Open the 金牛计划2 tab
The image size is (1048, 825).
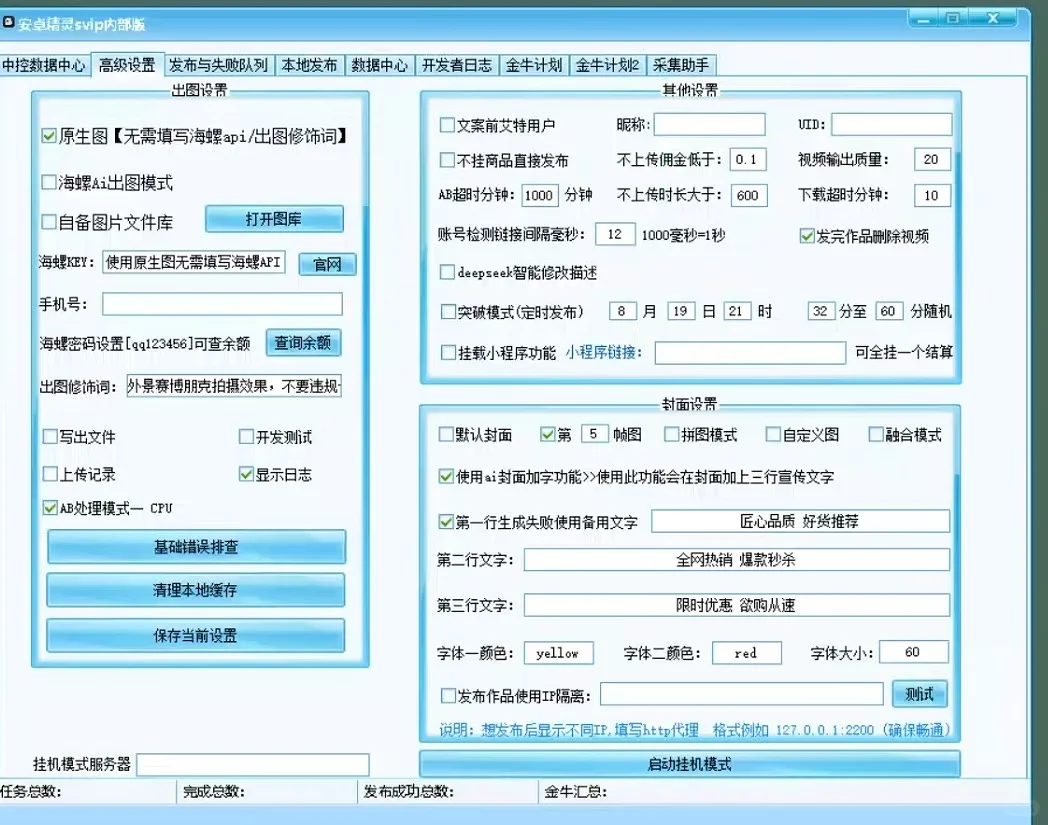pyautogui.click(x=608, y=65)
